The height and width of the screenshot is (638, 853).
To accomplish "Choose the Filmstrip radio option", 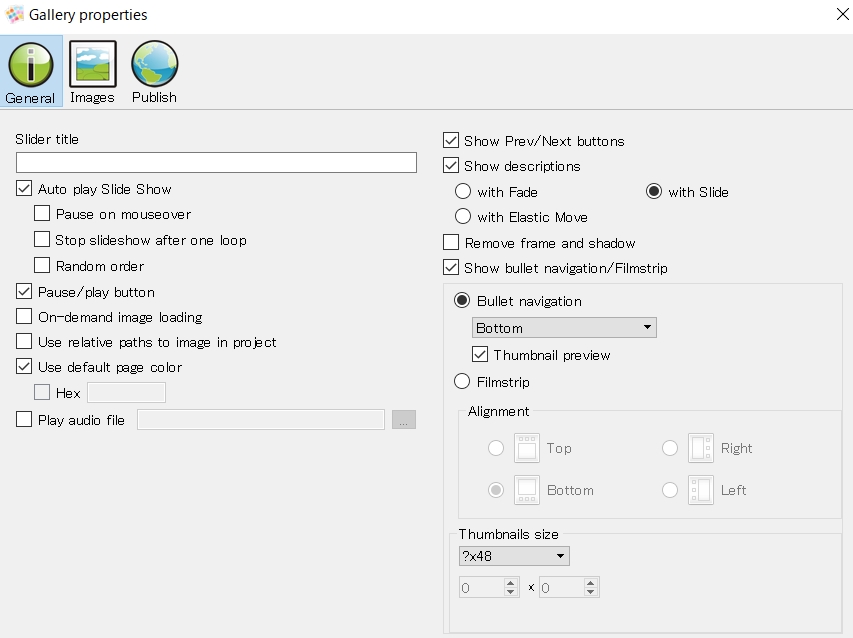I will tap(462, 381).
